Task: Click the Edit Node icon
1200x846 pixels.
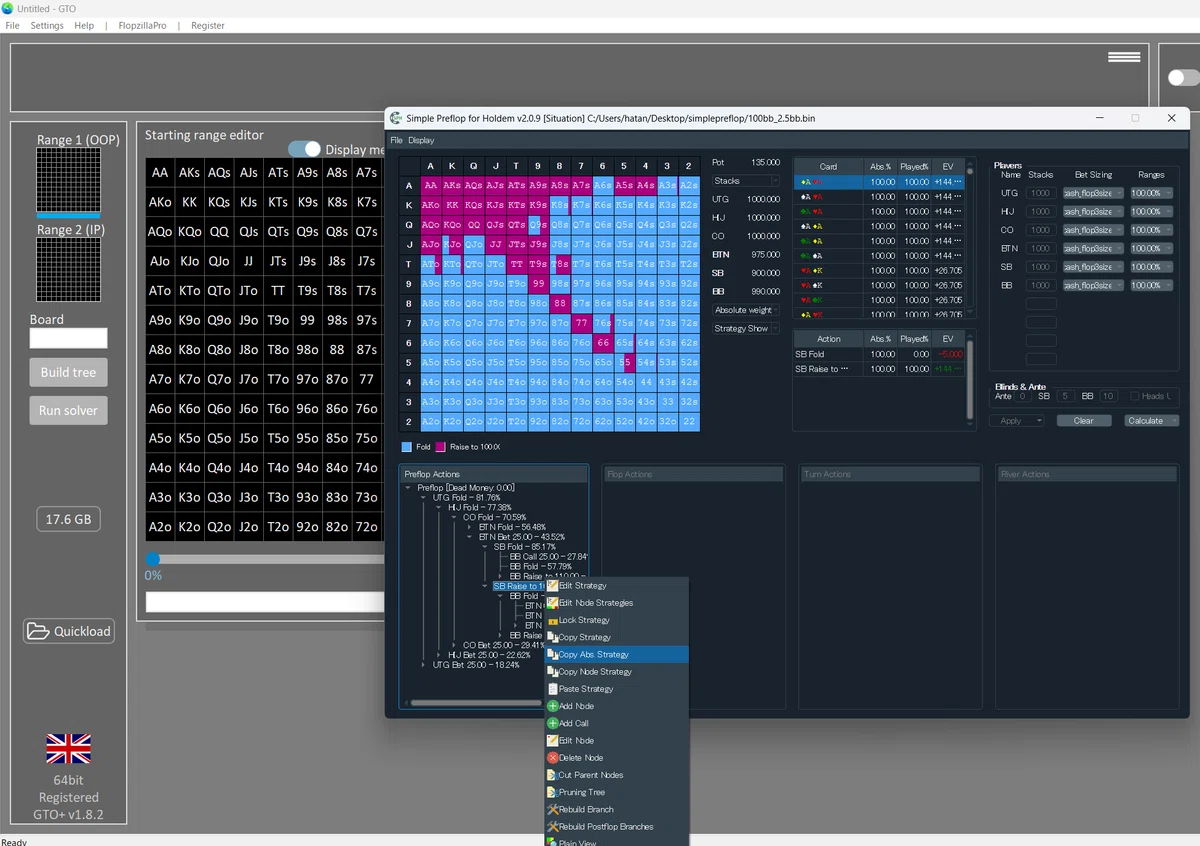Action: click(552, 740)
